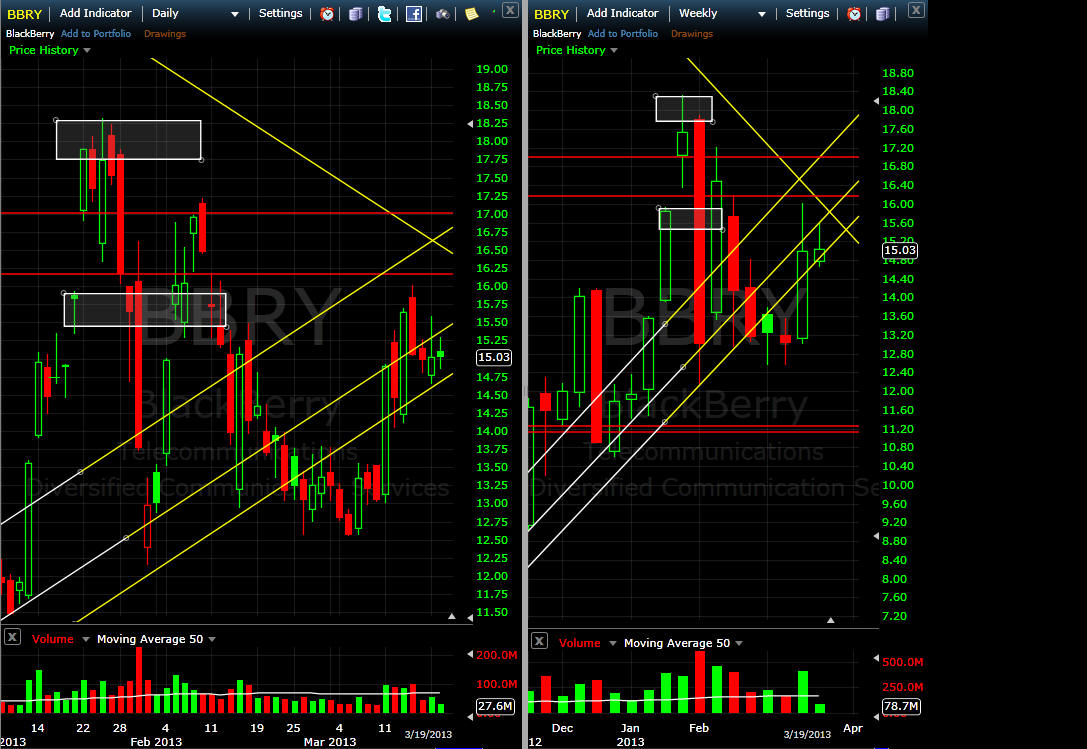The width and height of the screenshot is (1087, 749).
Task: Click the up triangle below Weekly price chart
Action: coord(831,620)
